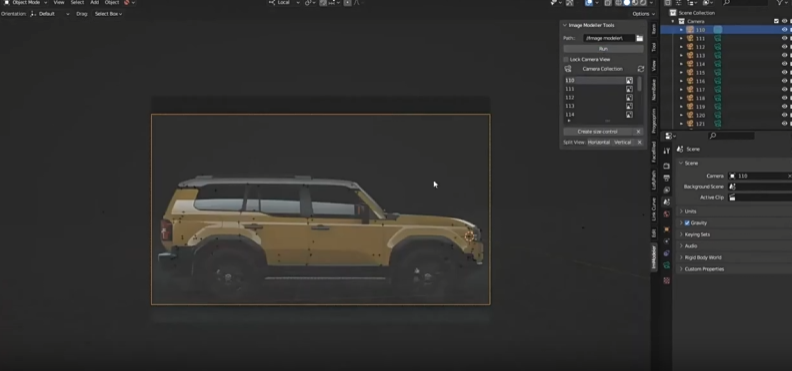Refresh the Camera Collection list

pos(640,69)
